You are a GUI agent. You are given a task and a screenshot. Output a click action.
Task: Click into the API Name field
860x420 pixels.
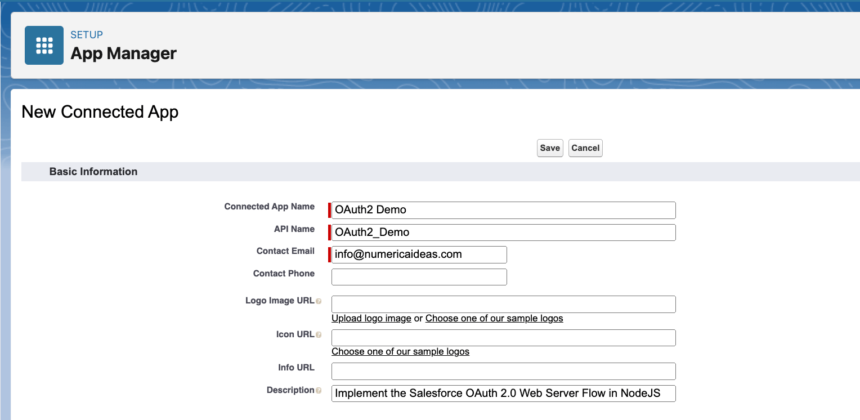pos(503,233)
